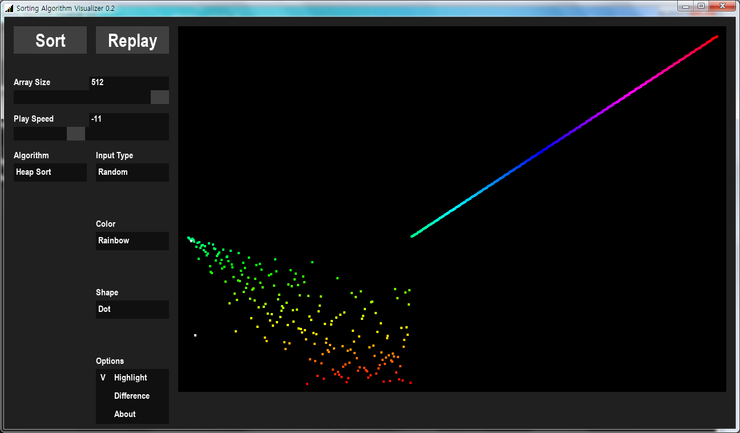Start sorting with the Sort button

click(x=50, y=40)
